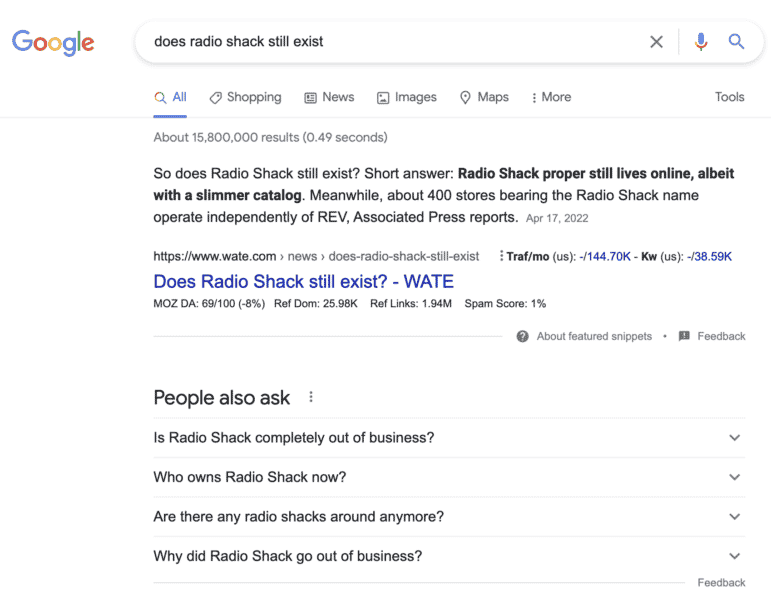Click inside the search query field
The height and width of the screenshot is (600, 771).
coord(390,42)
